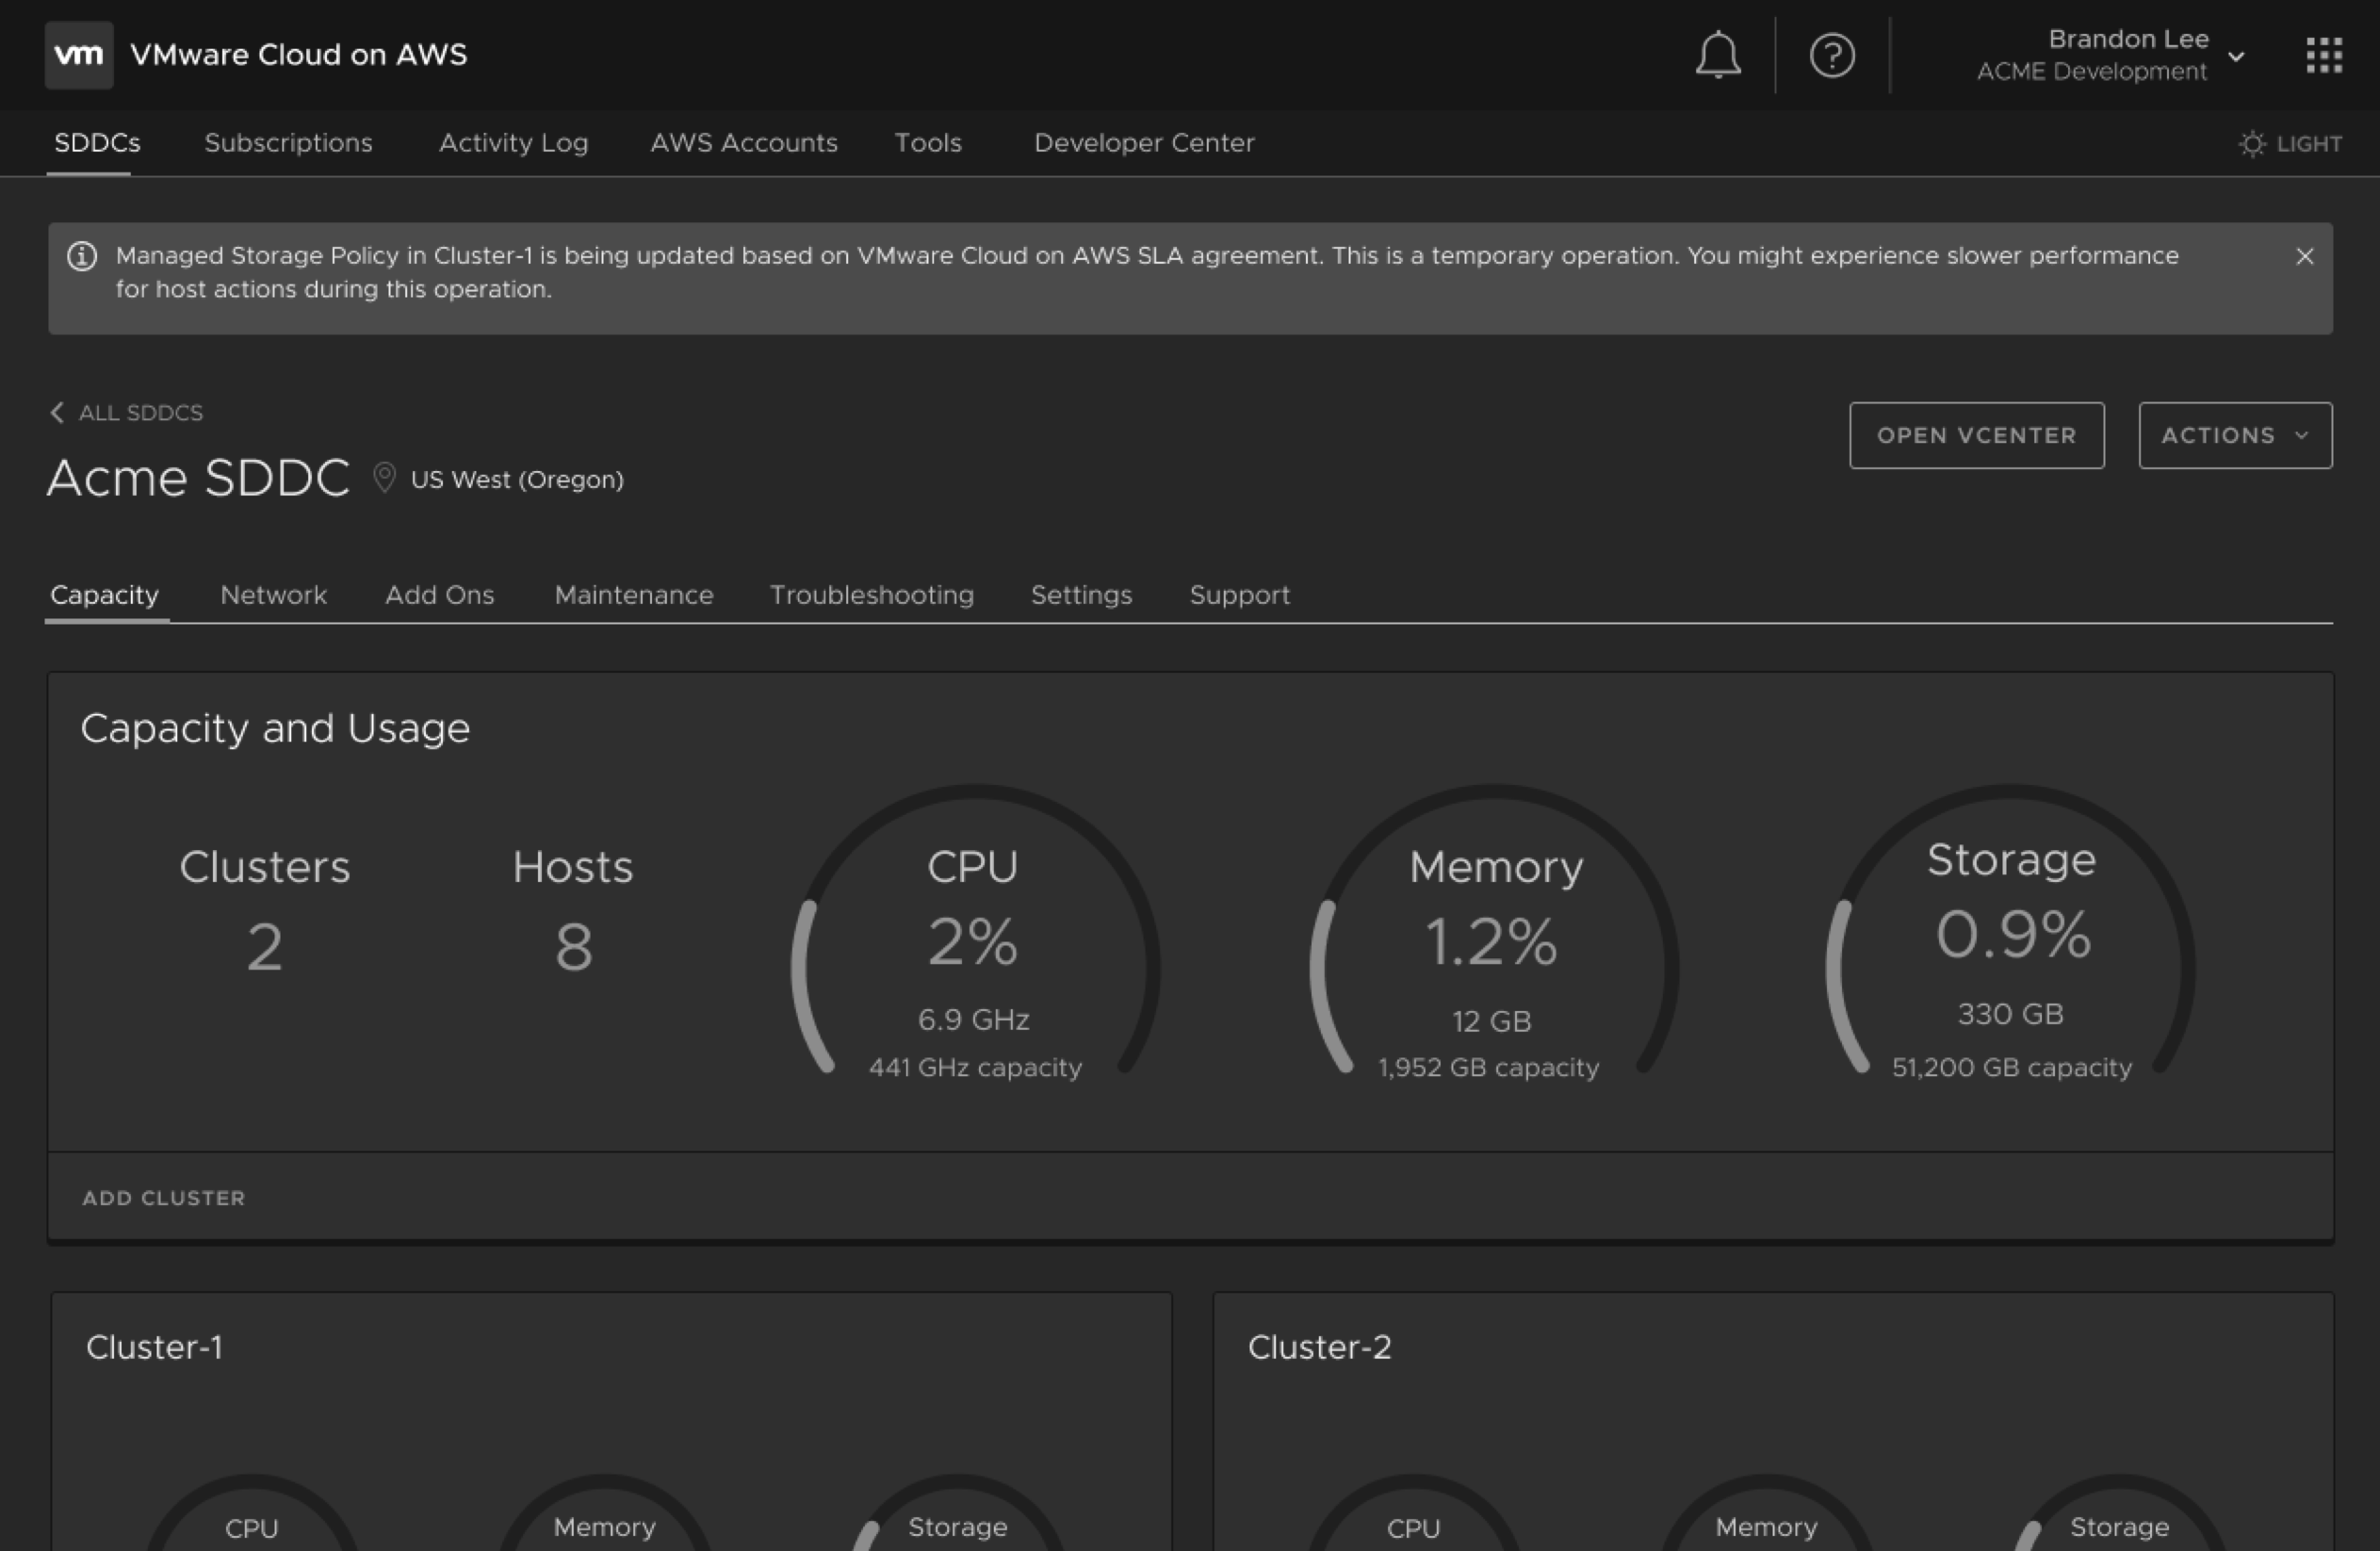
Task: Open the ACTIONS dropdown menu
Action: click(x=2235, y=435)
